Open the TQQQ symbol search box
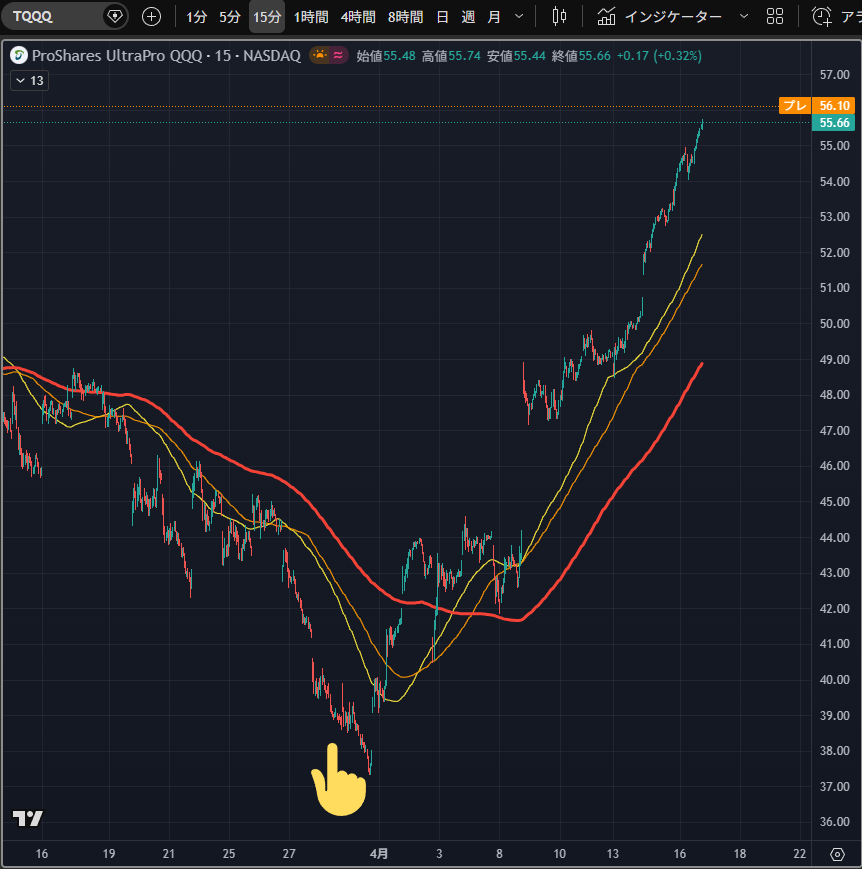Viewport: 862px width, 869px height. [x=53, y=17]
